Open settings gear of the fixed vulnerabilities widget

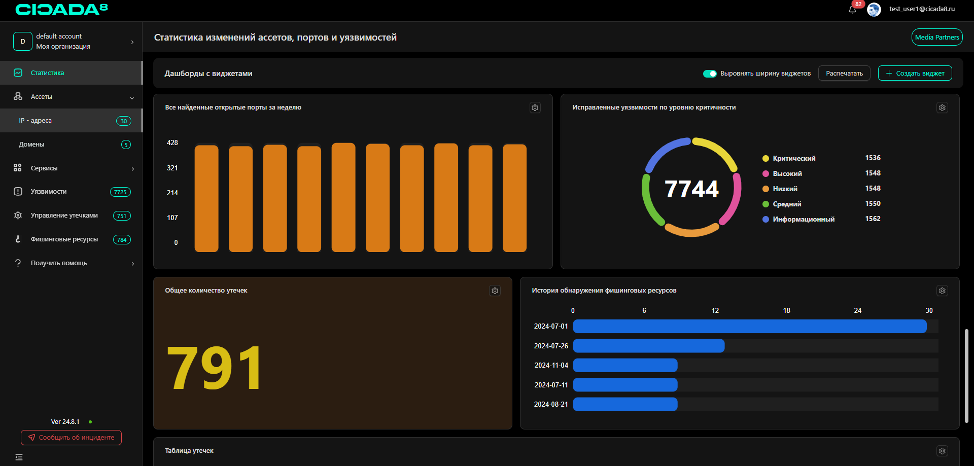[x=941, y=108]
